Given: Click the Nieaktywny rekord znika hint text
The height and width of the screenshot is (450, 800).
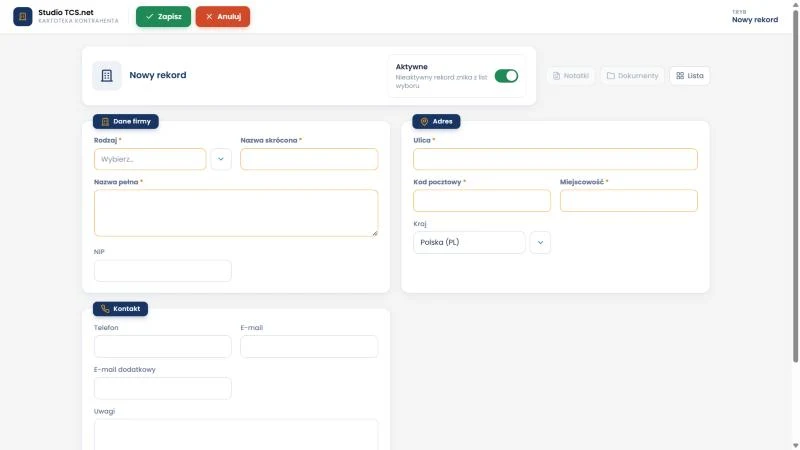Looking at the screenshot, I should point(441,81).
